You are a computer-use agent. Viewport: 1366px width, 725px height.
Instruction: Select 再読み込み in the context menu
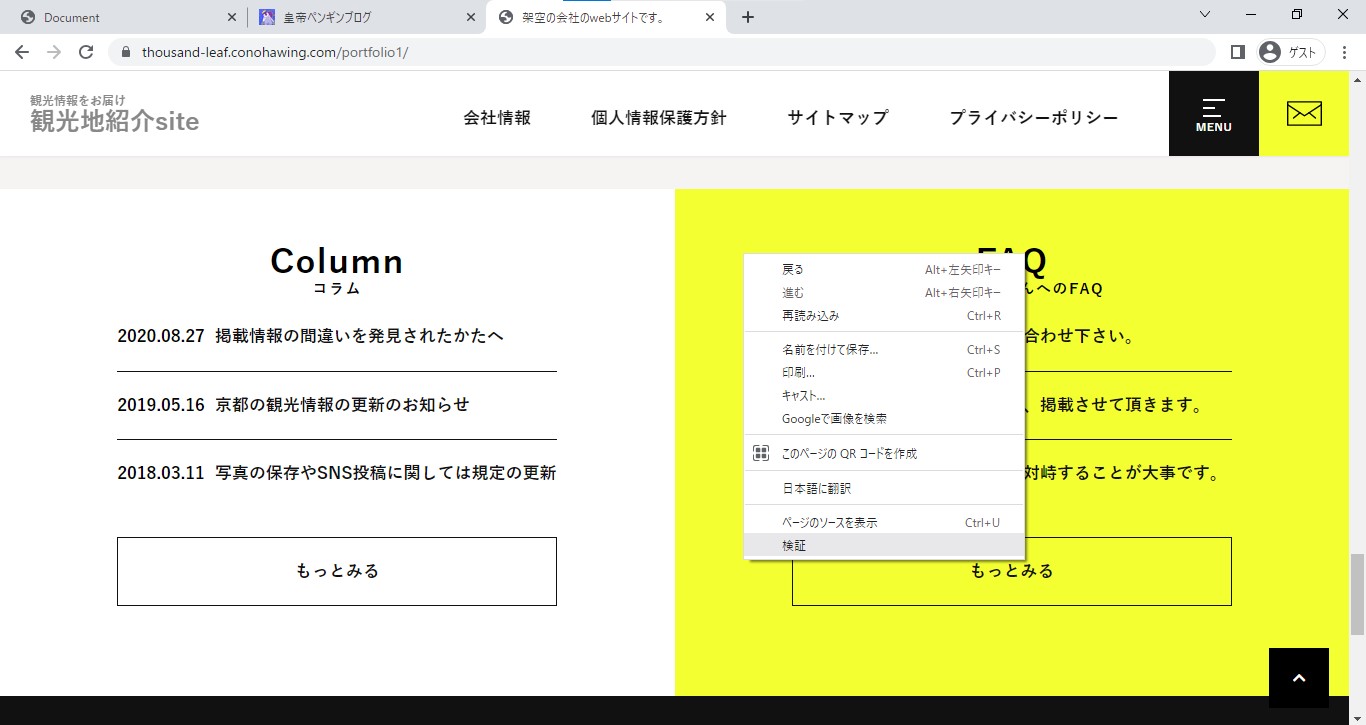pyautogui.click(x=884, y=315)
